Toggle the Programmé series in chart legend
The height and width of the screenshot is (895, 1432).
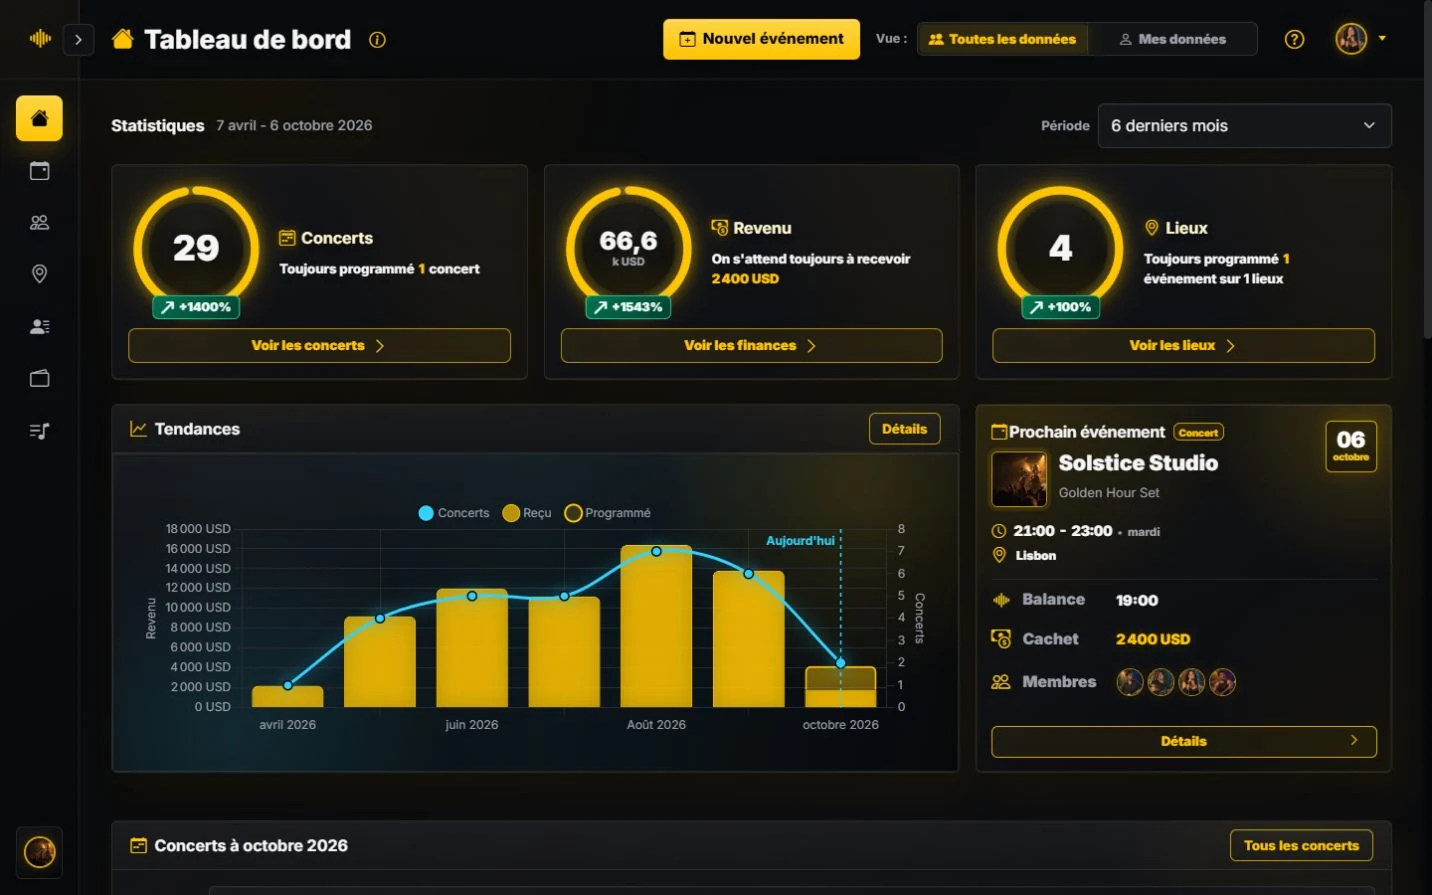pos(608,513)
